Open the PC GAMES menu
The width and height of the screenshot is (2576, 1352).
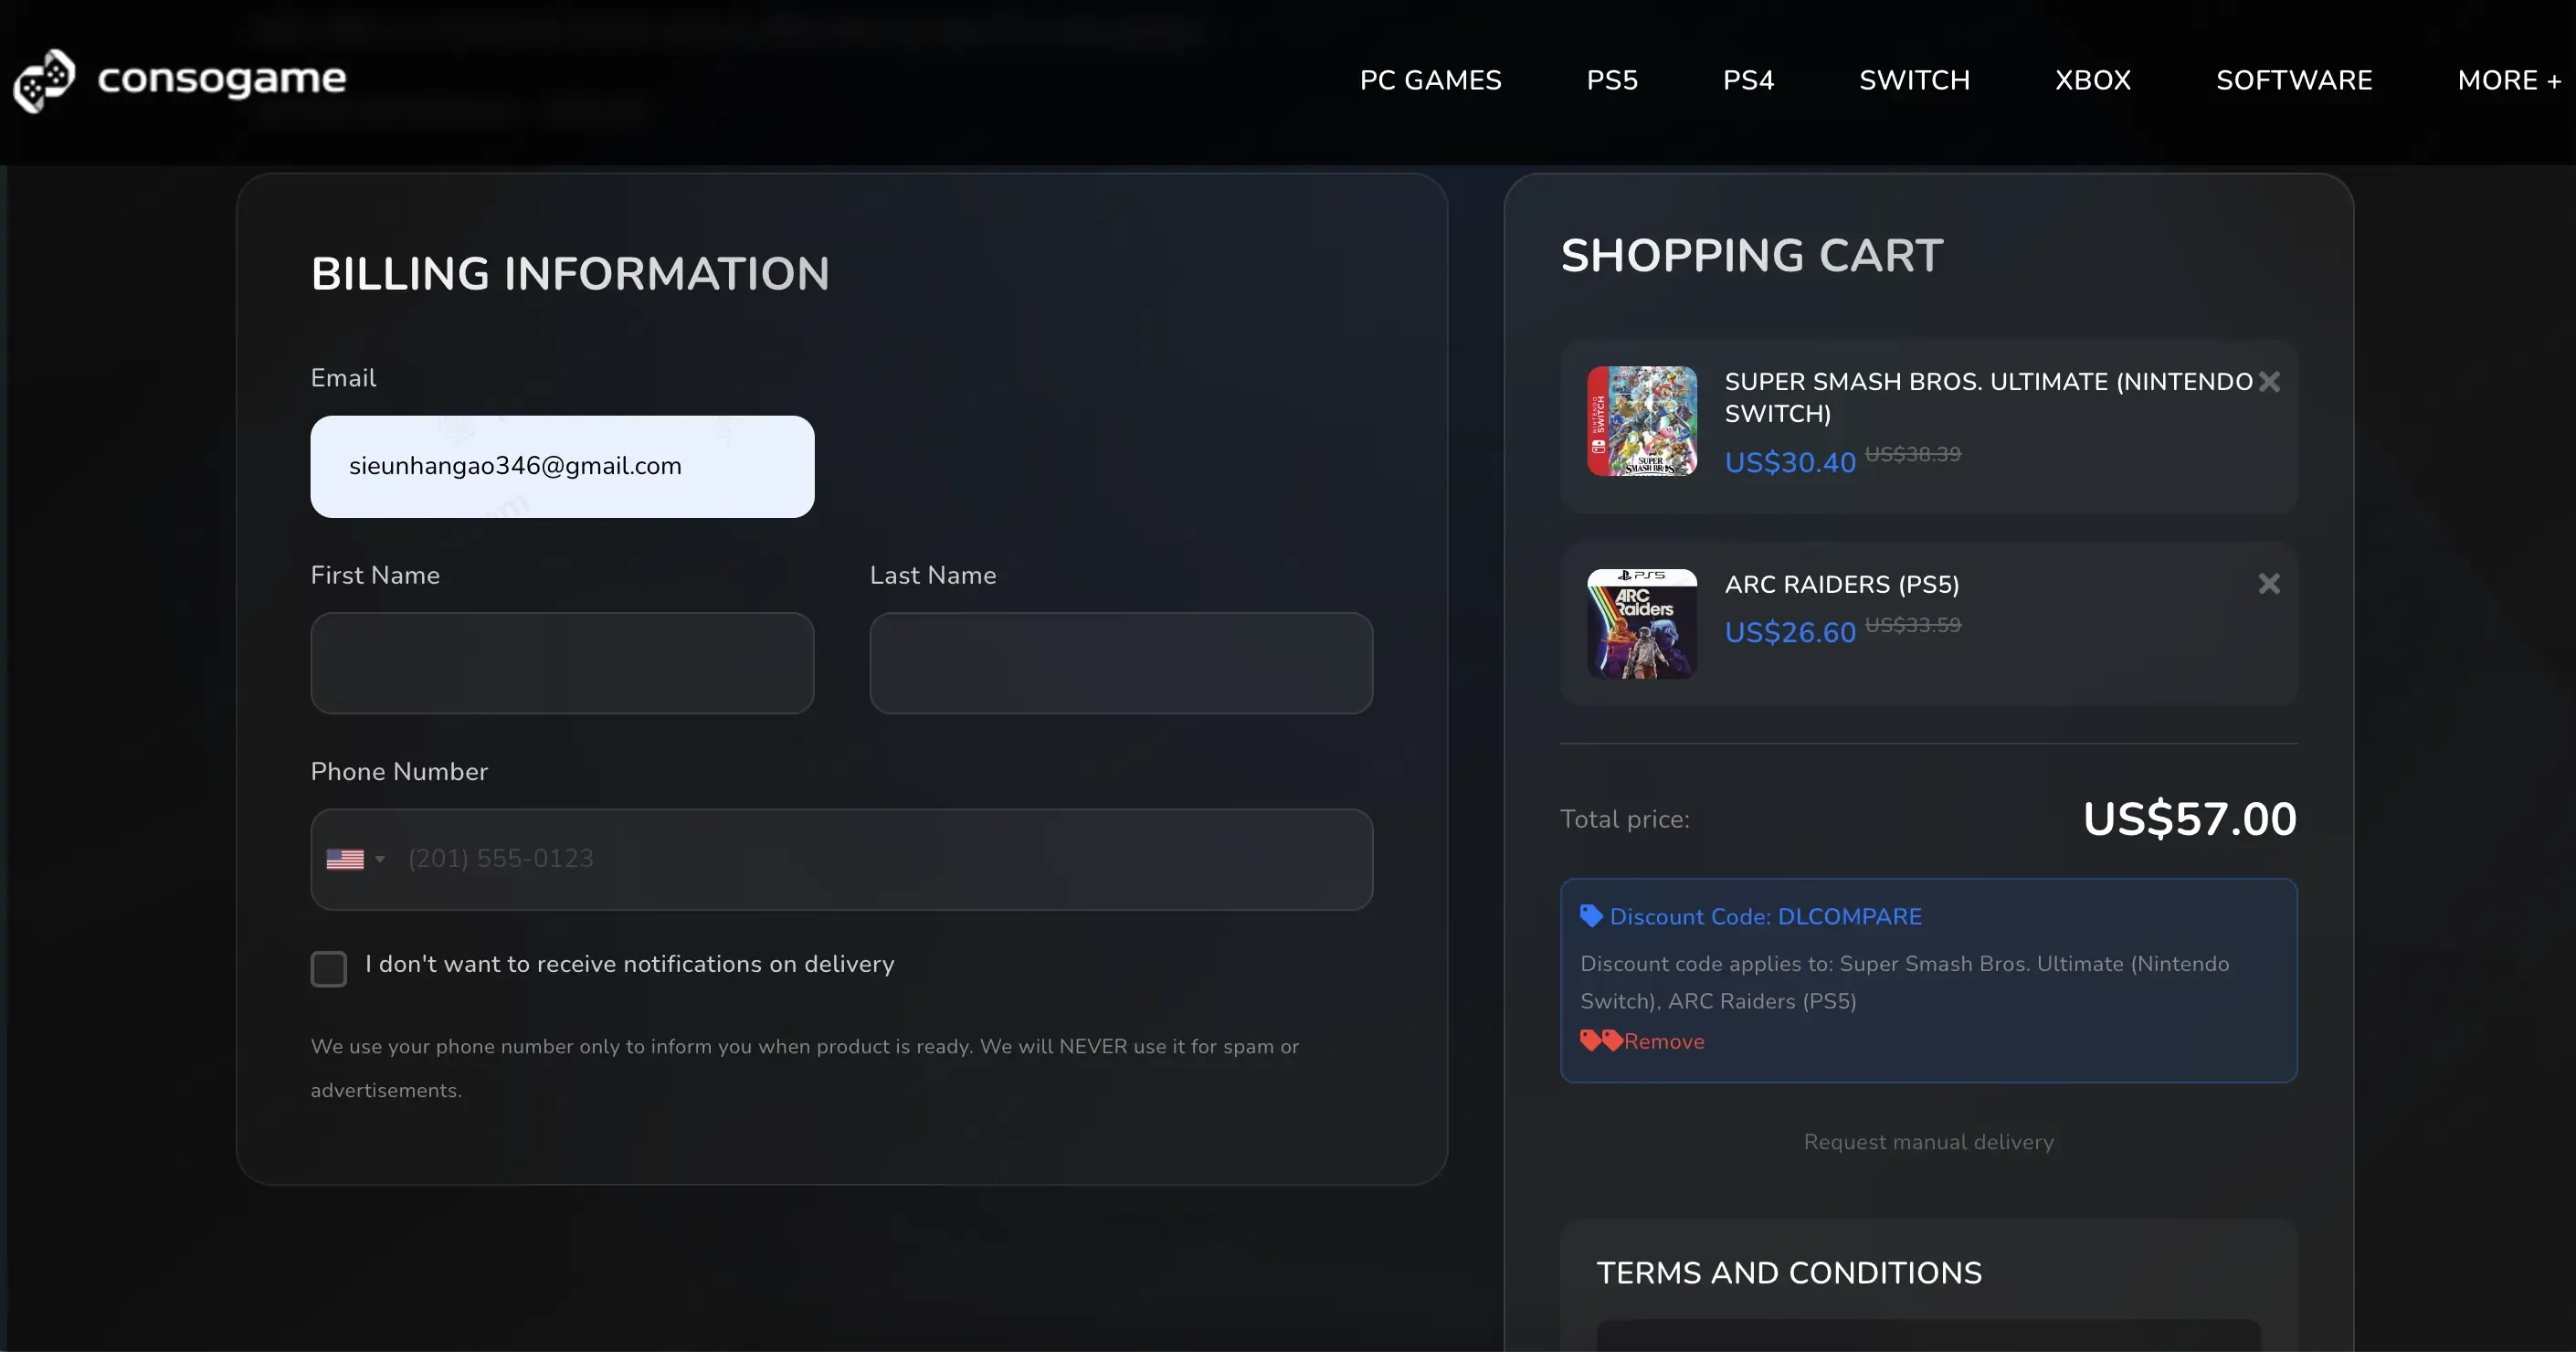coord(1430,80)
